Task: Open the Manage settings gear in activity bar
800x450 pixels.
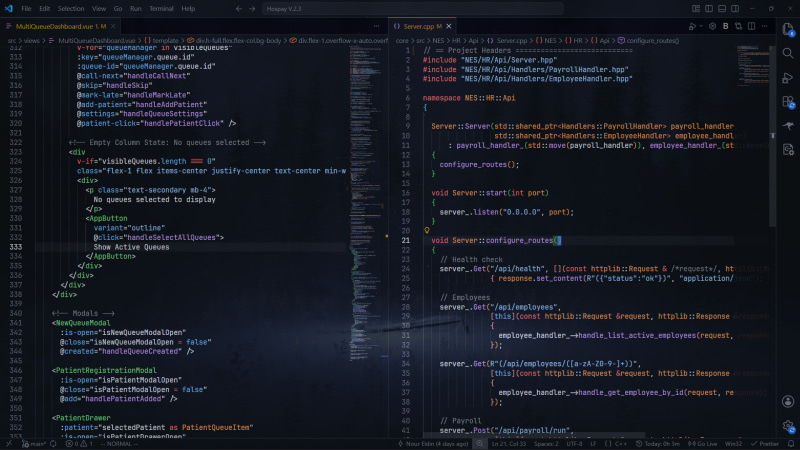Action: coord(788,426)
